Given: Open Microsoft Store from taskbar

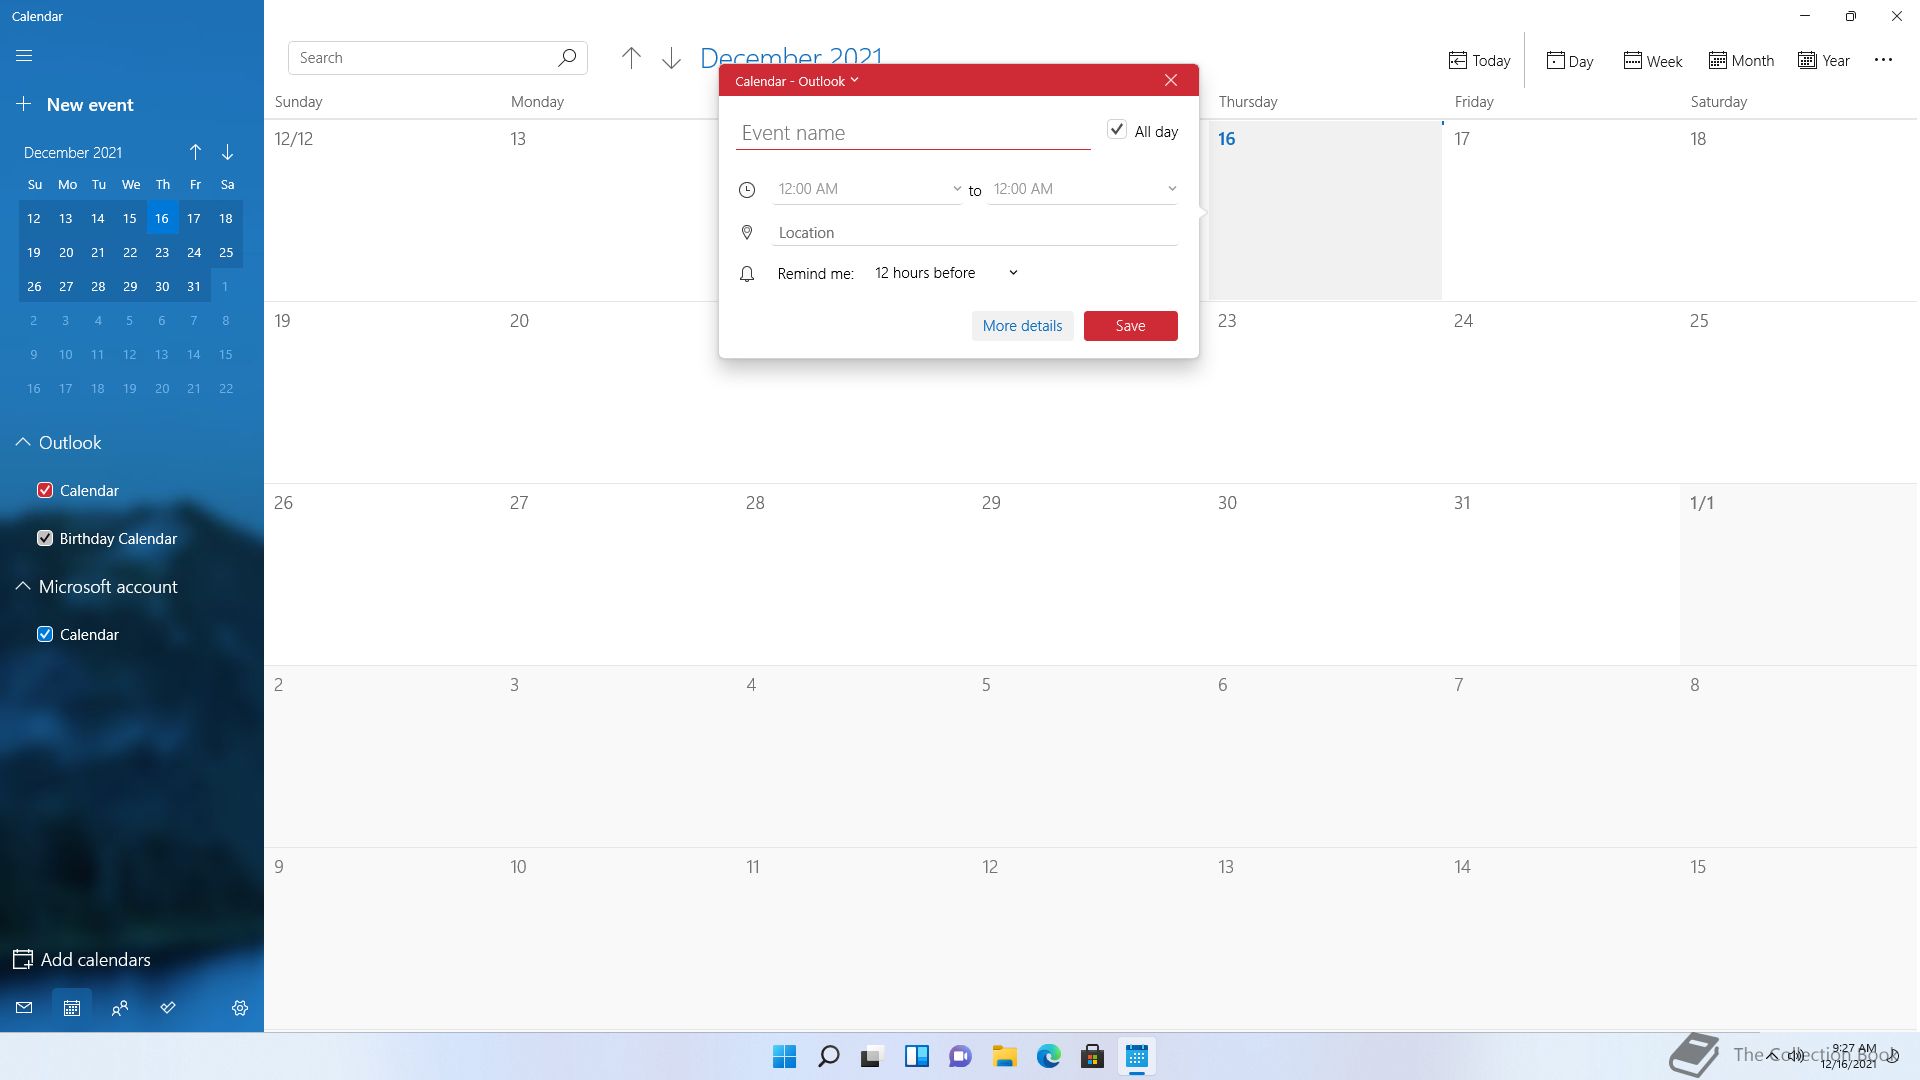Looking at the screenshot, I should click(x=1093, y=1056).
